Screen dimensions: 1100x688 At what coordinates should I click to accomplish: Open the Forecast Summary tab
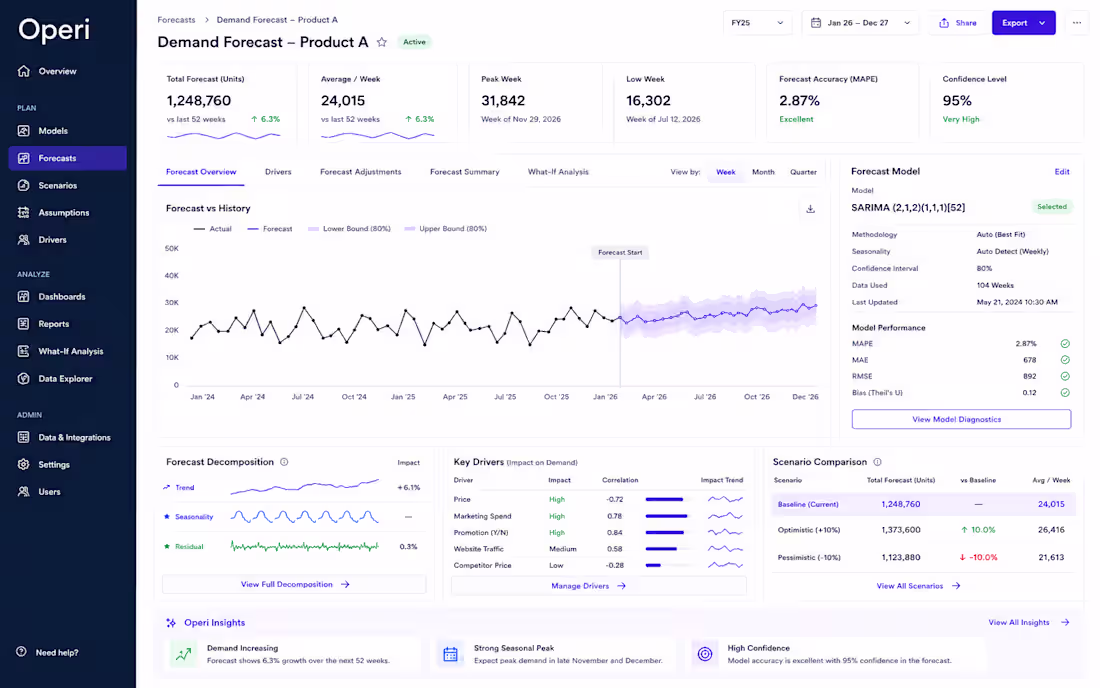click(x=464, y=172)
